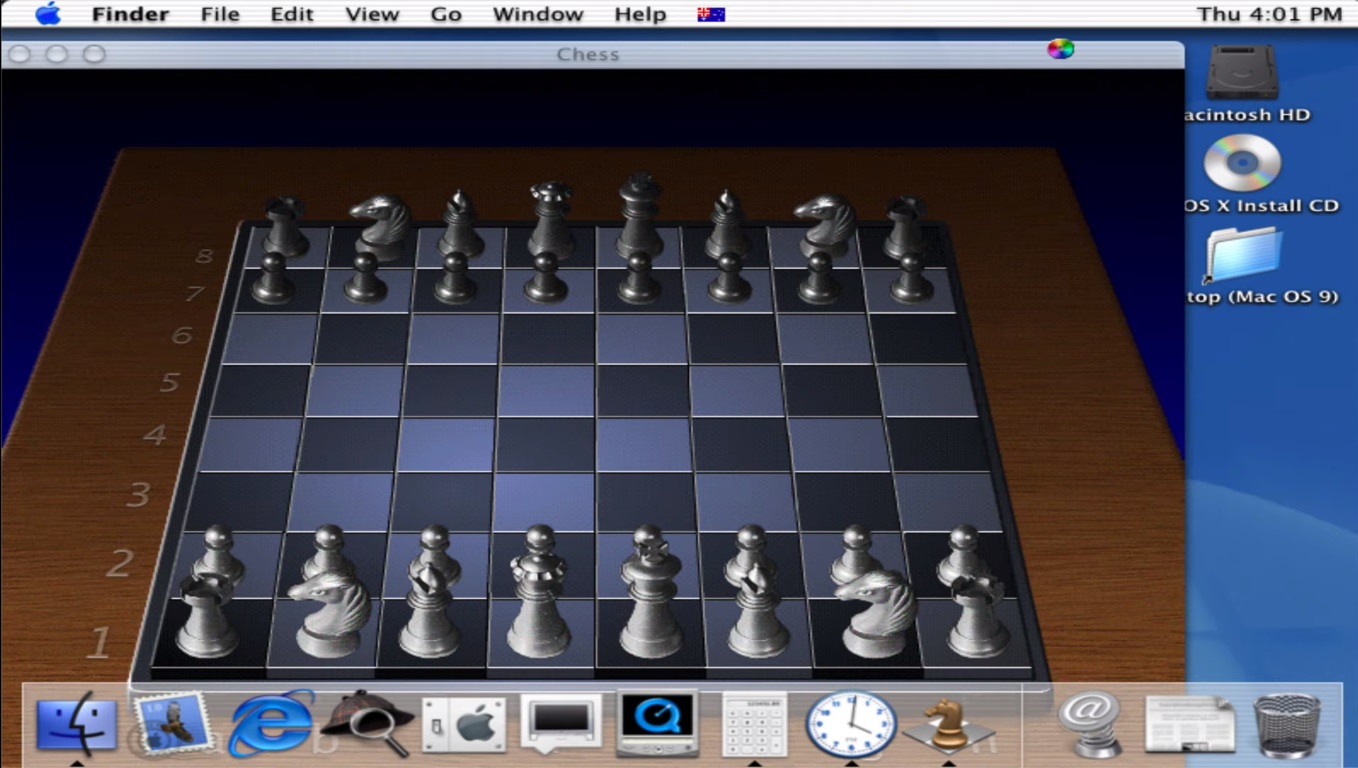Click the Displays monitor icon in the Dock
The height and width of the screenshot is (768, 1358).
click(x=561, y=722)
